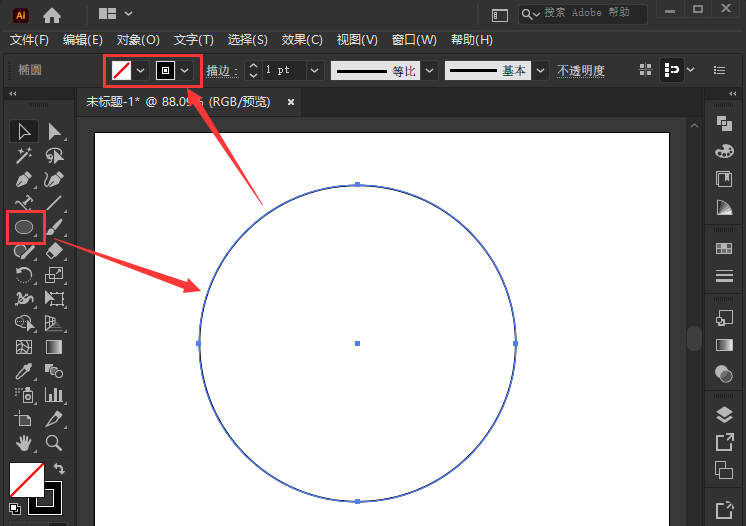This screenshot has width=746, height=526.
Task: Expand the right panel dock
Action: pos(733,94)
